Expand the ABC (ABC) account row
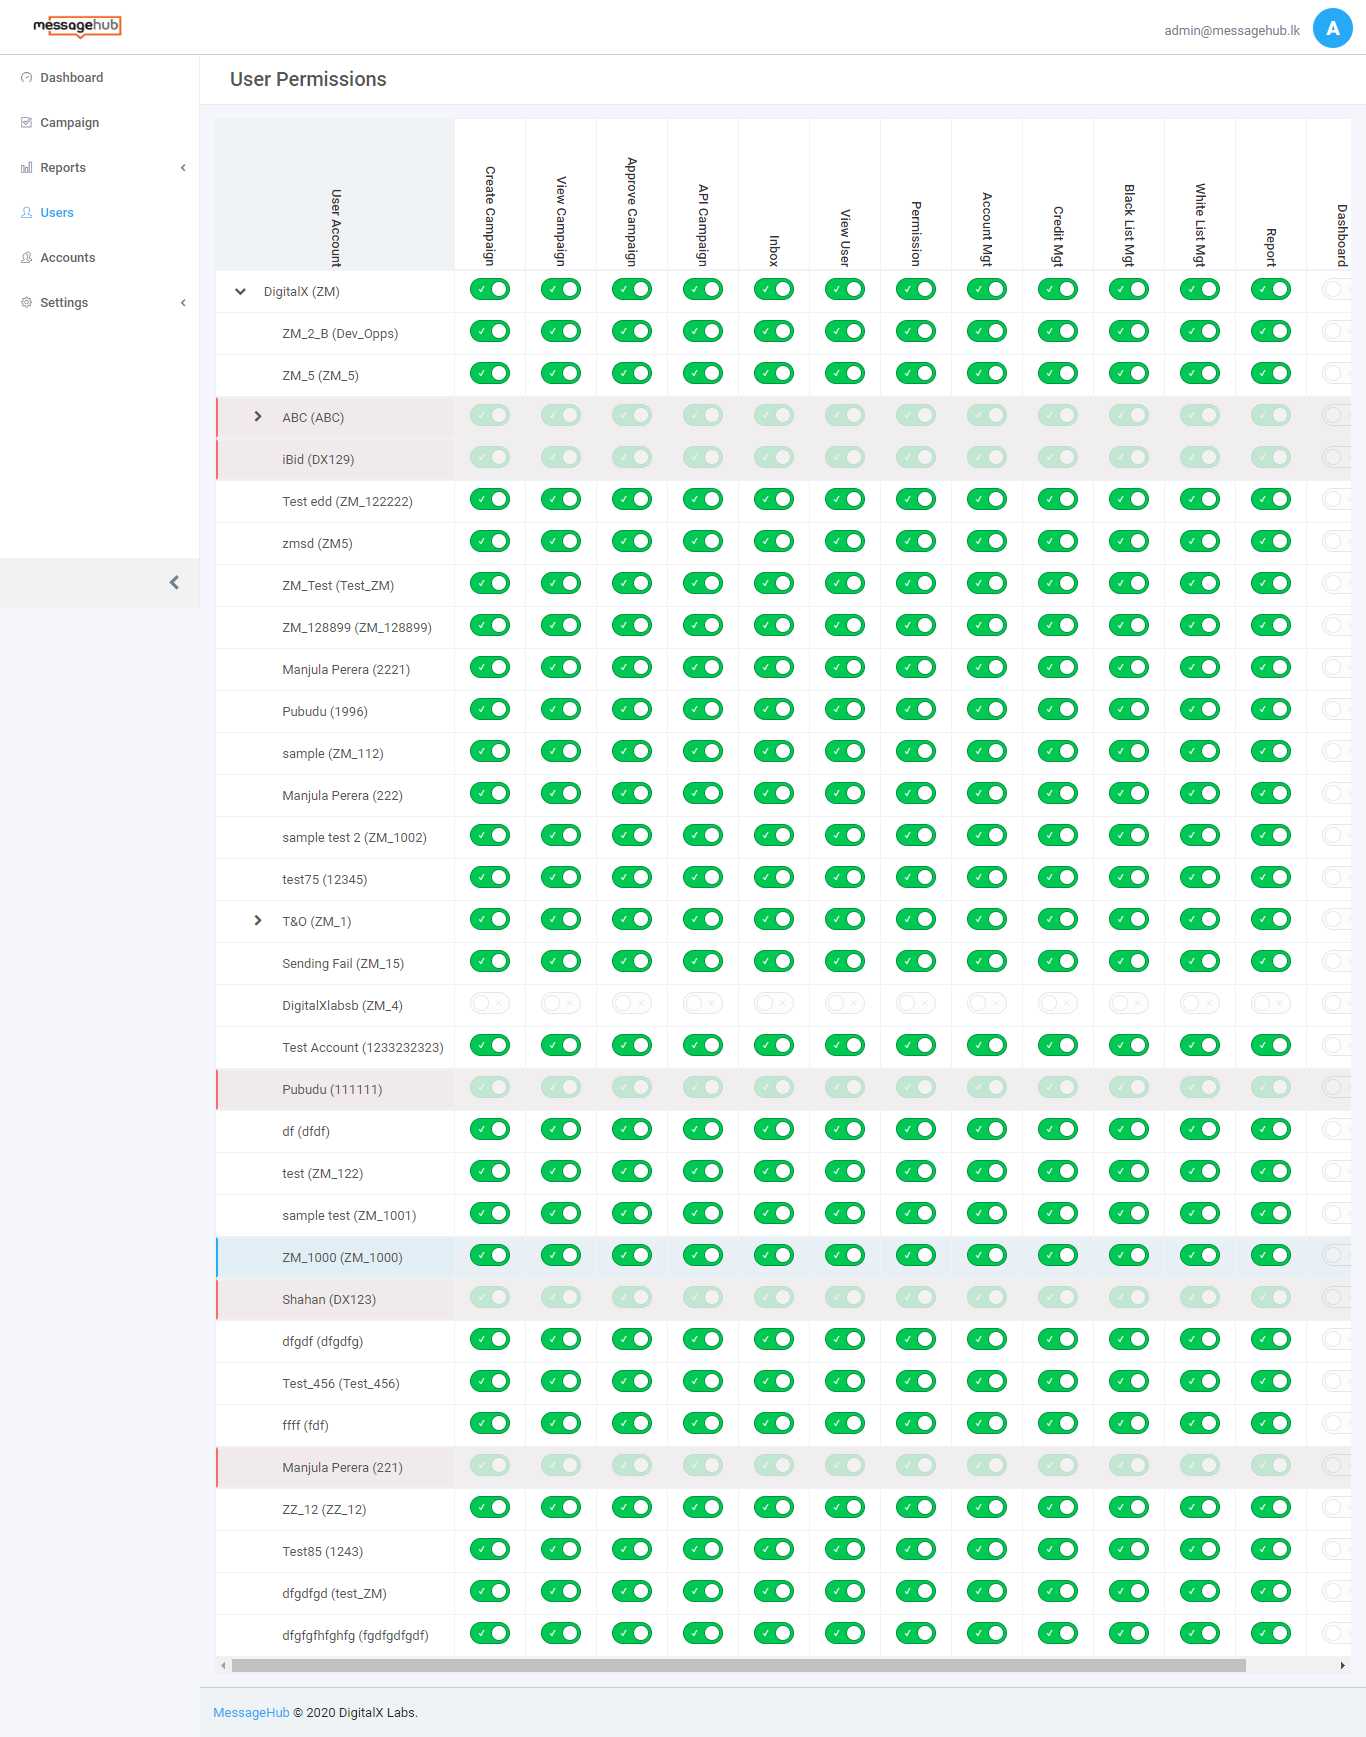1366x1737 pixels. tap(258, 417)
